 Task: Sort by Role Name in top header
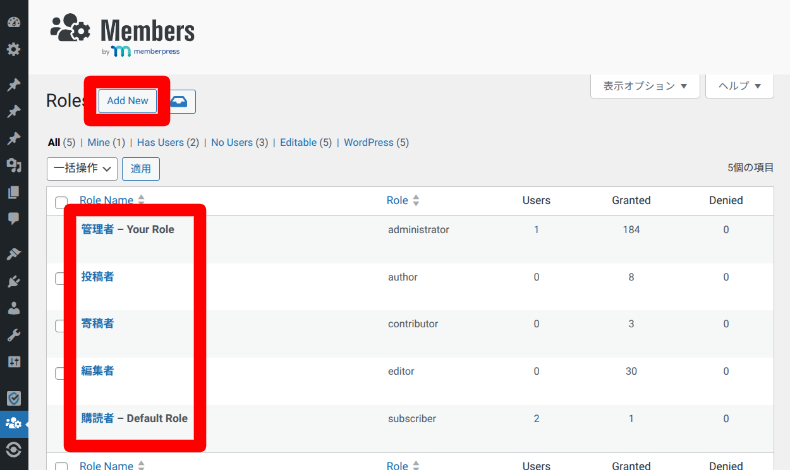pos(112,200)
